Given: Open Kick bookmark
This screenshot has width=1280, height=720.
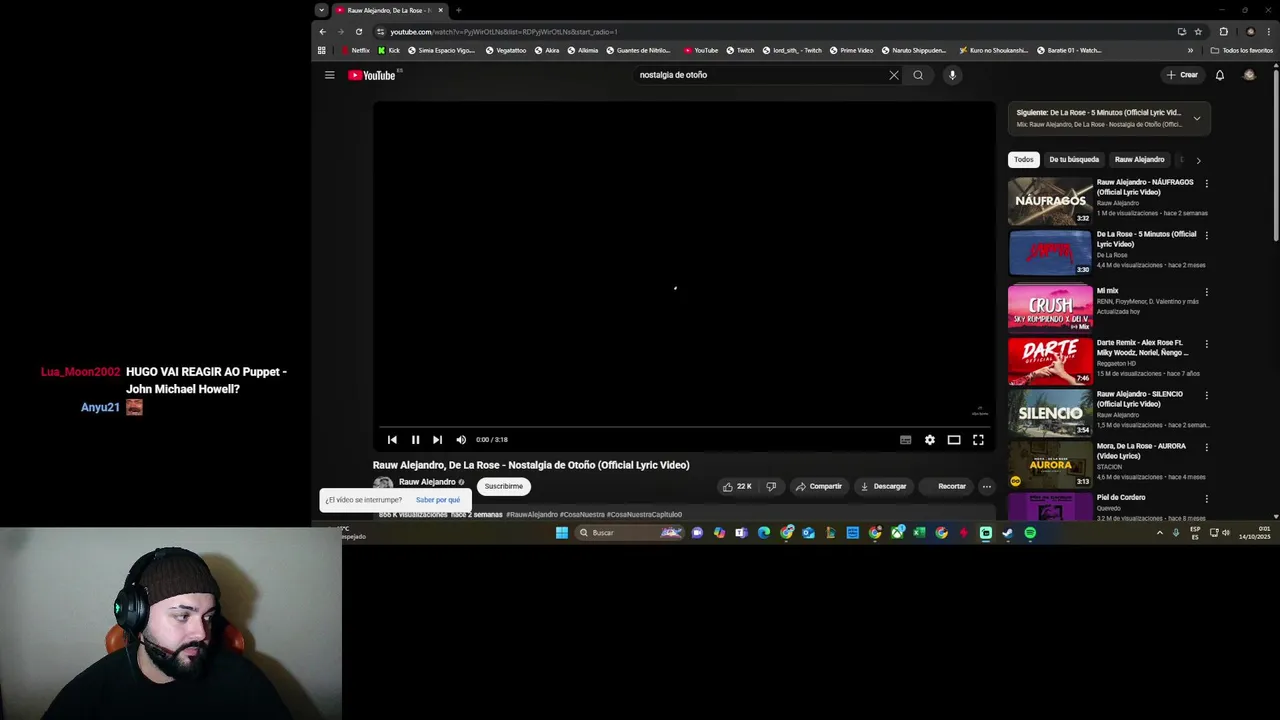Looking at the screenshot, I should (x=389, y=50).
